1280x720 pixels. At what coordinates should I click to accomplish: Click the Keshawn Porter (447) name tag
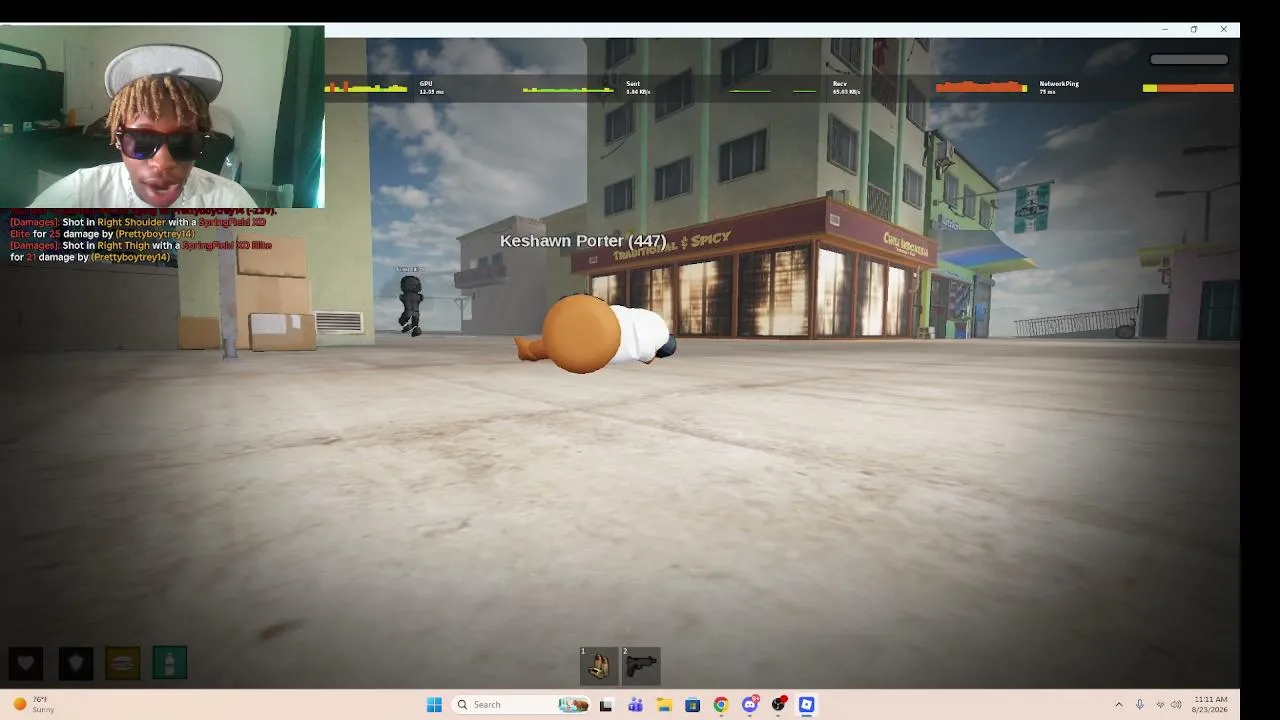tap(583, 241)
